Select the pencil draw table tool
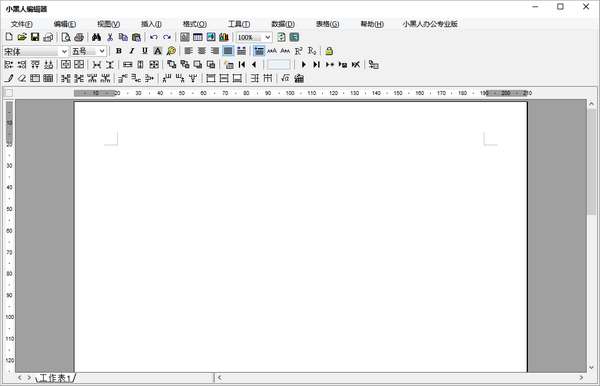The width and height of the screenshot is (600, 386). pos(9,78)
